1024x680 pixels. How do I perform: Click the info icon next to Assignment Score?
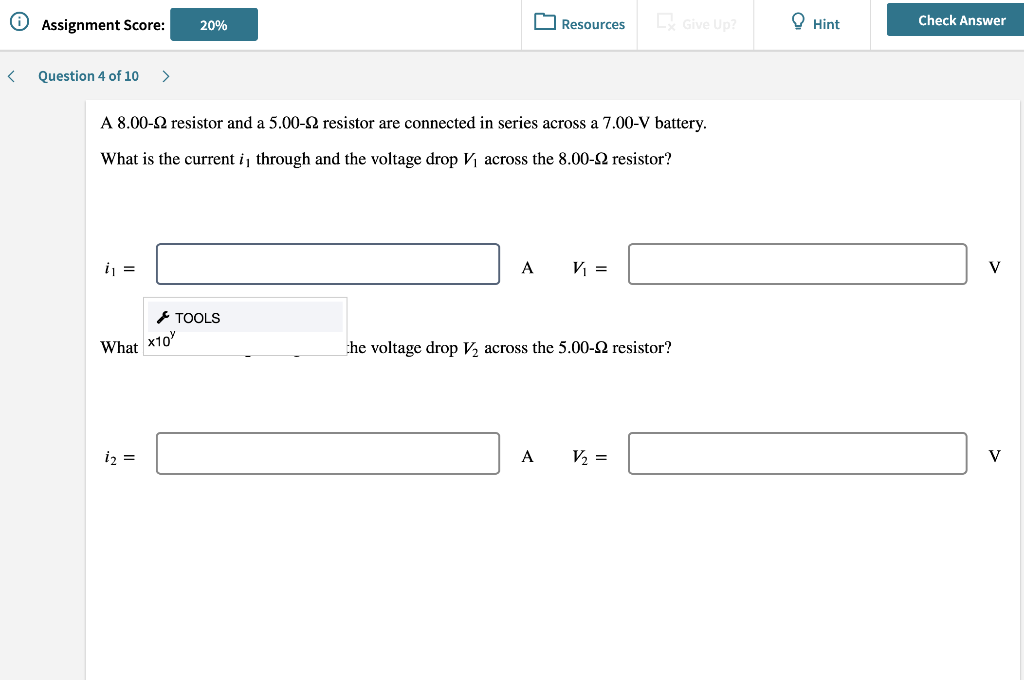click(20, 20)
